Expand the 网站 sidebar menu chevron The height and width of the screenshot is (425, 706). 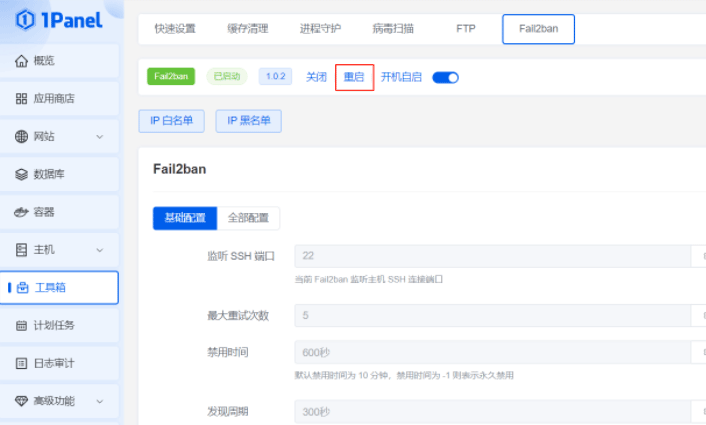tap(100, 136)
